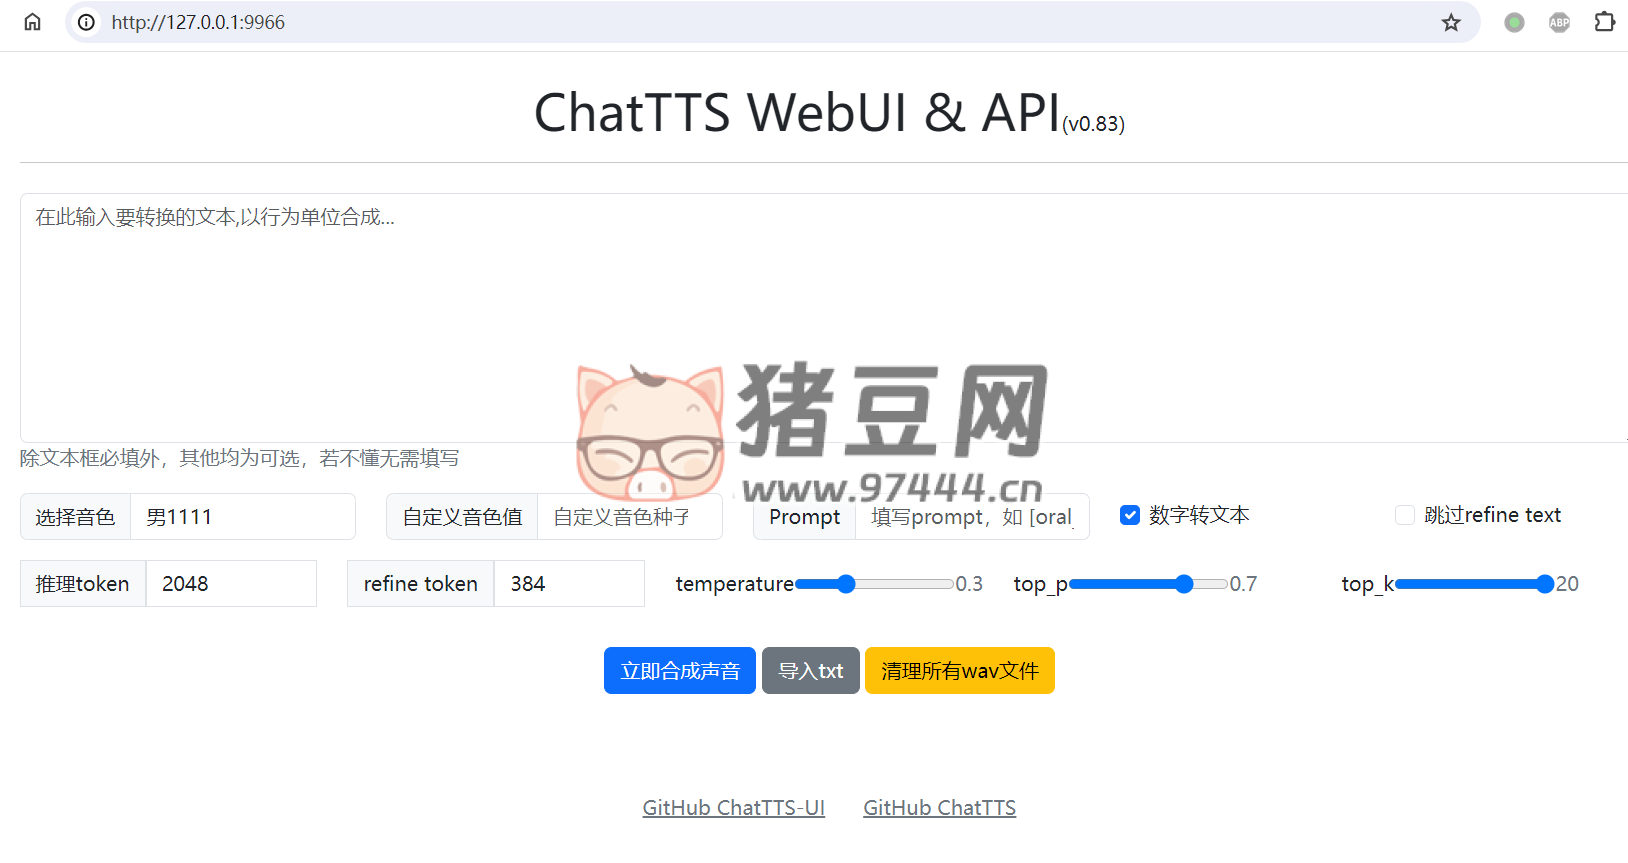Click the temperature slider handle
1628x863 pixels.
(846, 584)
